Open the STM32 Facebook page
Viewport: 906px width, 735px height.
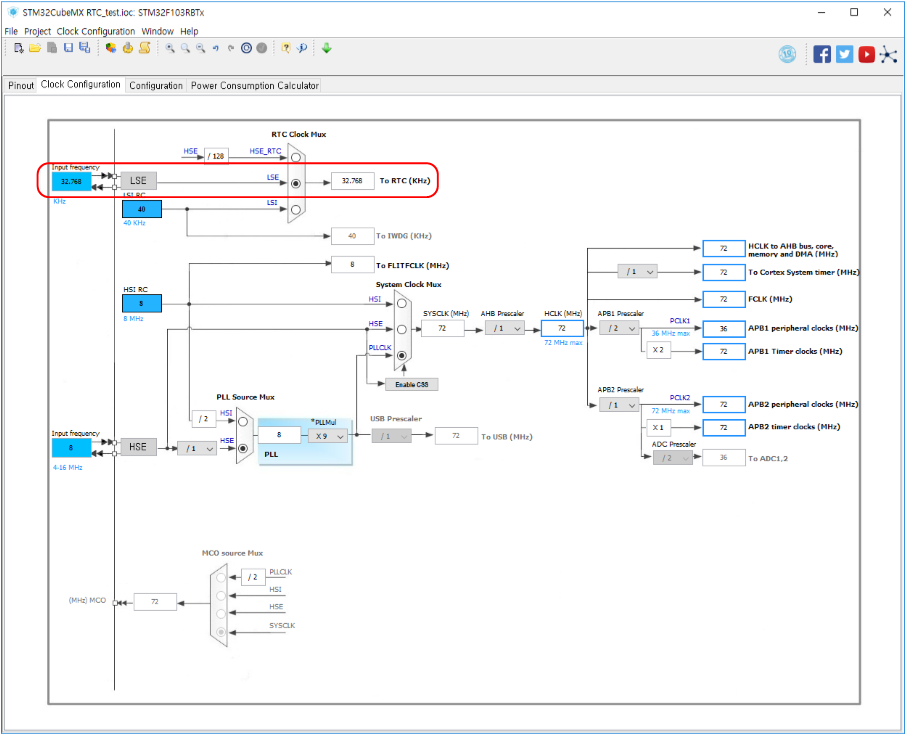coord(821,54)
